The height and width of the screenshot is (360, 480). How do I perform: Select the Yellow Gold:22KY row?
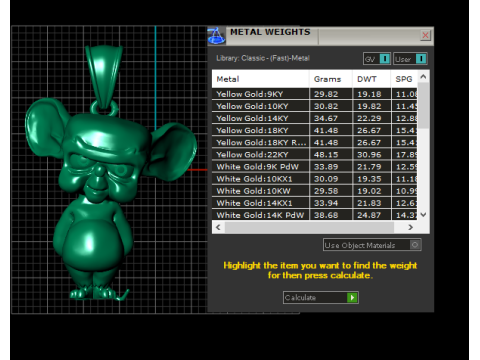[x=314, y=155]
